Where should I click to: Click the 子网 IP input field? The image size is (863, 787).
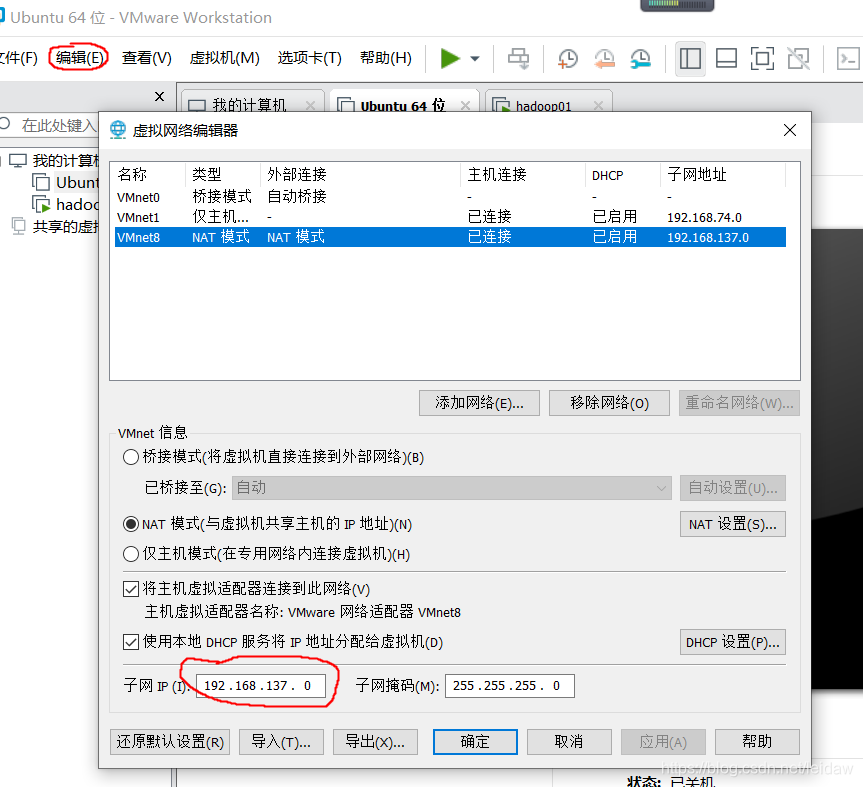click(261, 686)
